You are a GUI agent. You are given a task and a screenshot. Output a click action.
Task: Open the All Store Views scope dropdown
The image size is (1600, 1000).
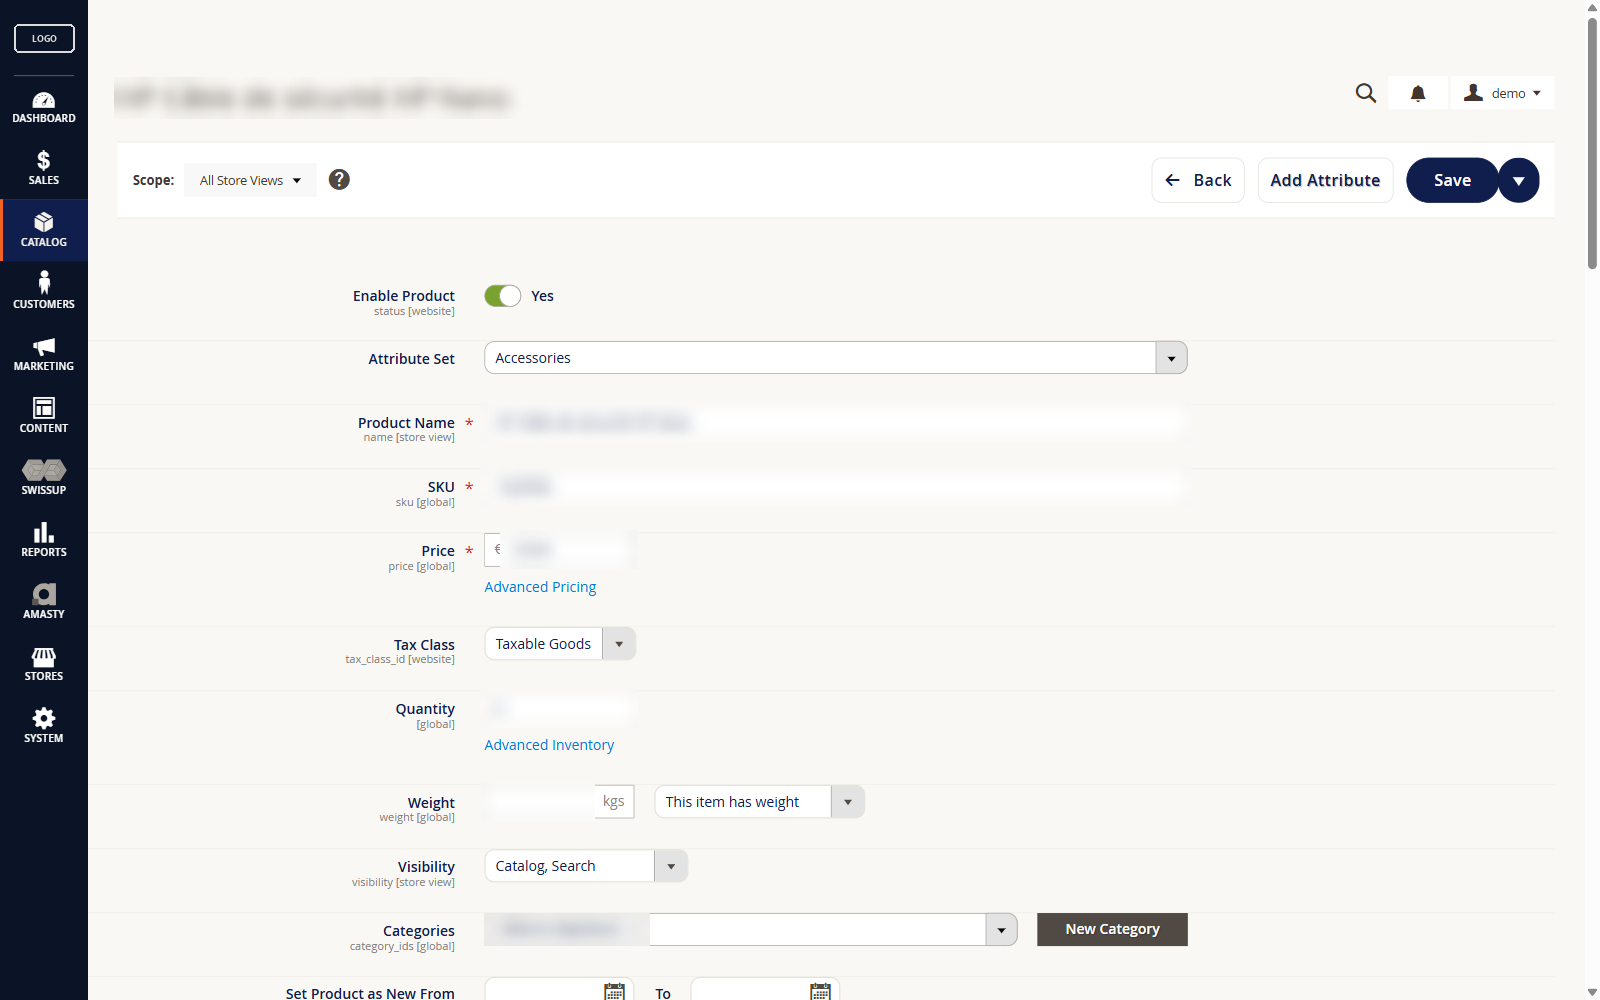point(250,180)
